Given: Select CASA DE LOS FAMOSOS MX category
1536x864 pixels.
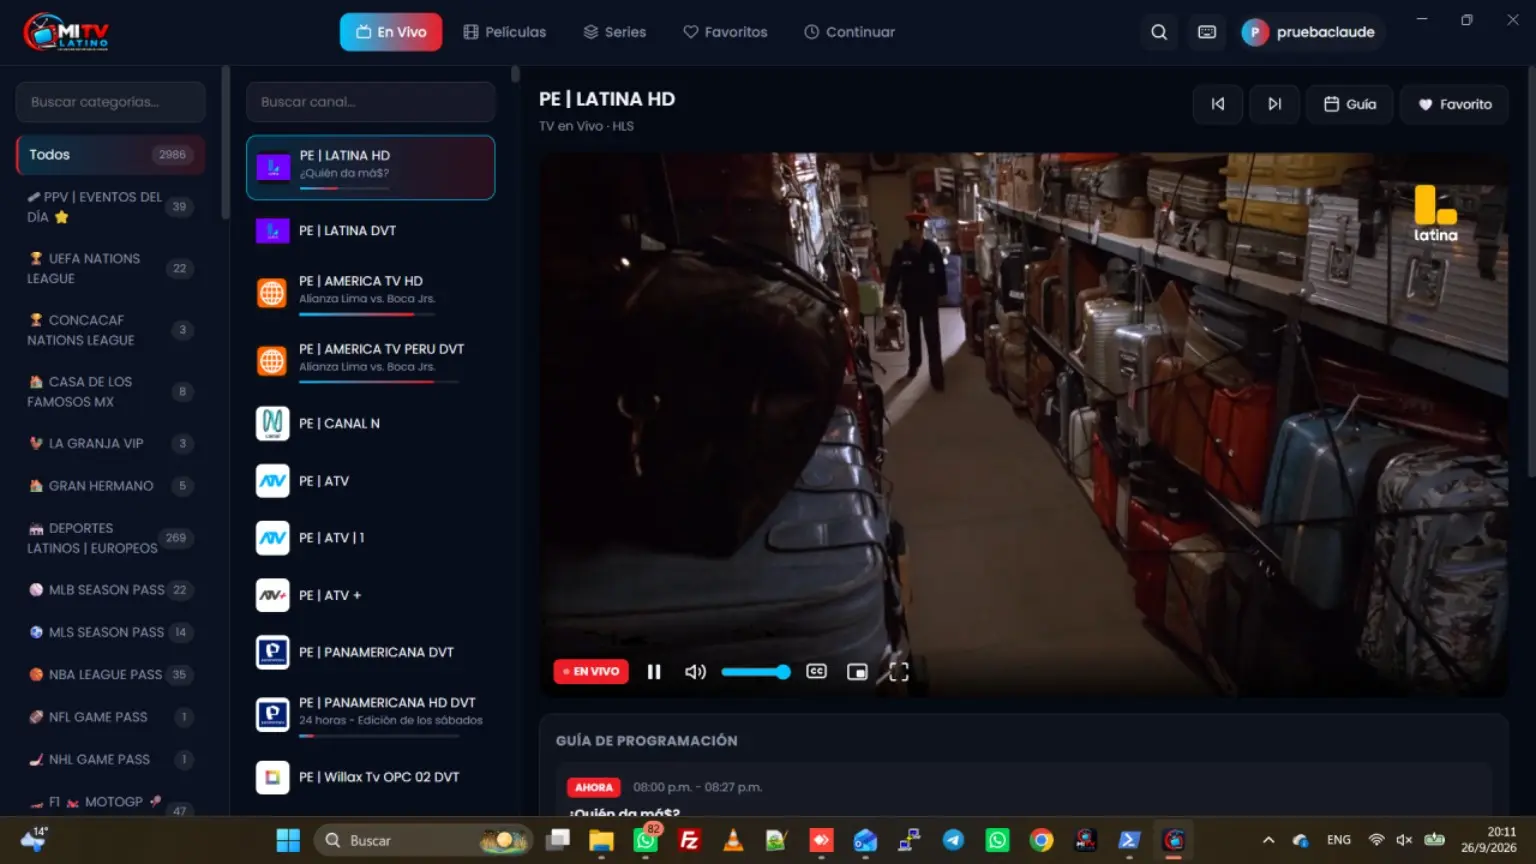Looking at the screenshot, I should coord(111,392).
